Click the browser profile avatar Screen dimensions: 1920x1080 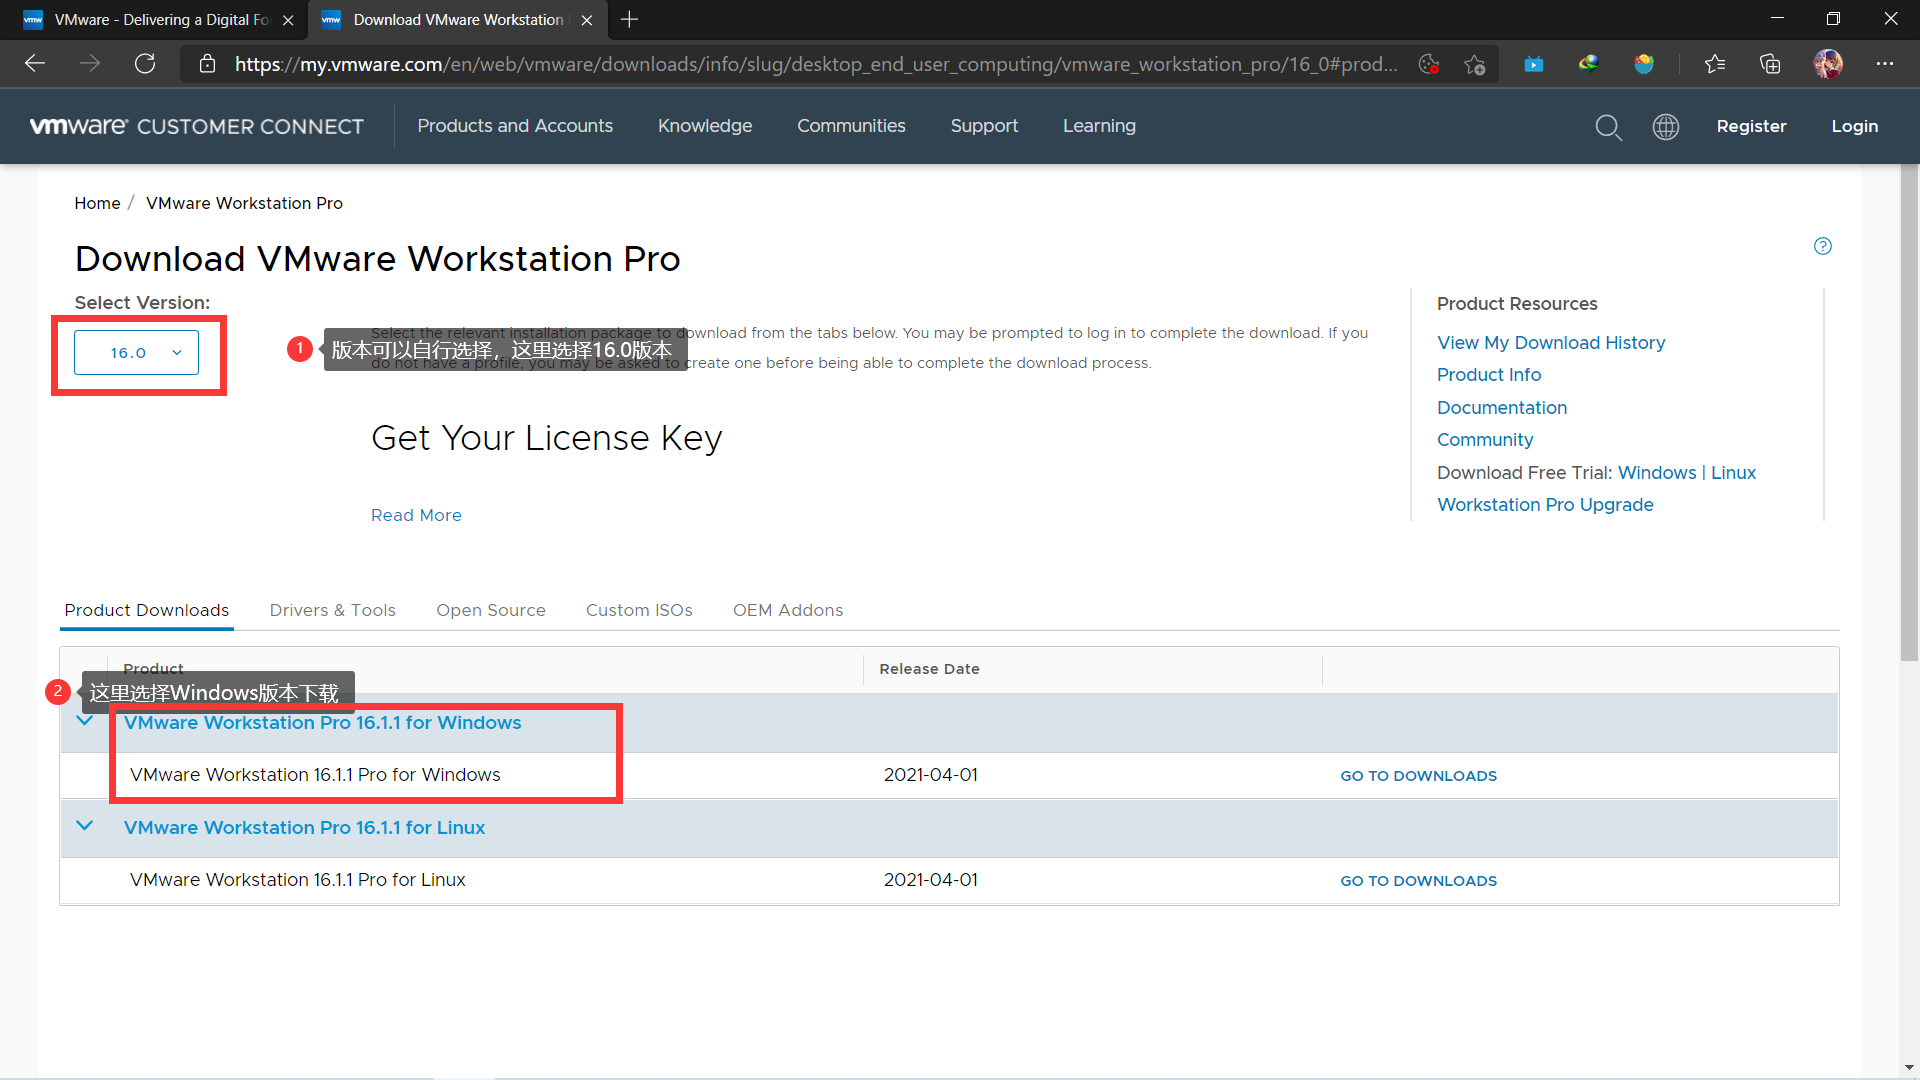[x=1827, y=64]
